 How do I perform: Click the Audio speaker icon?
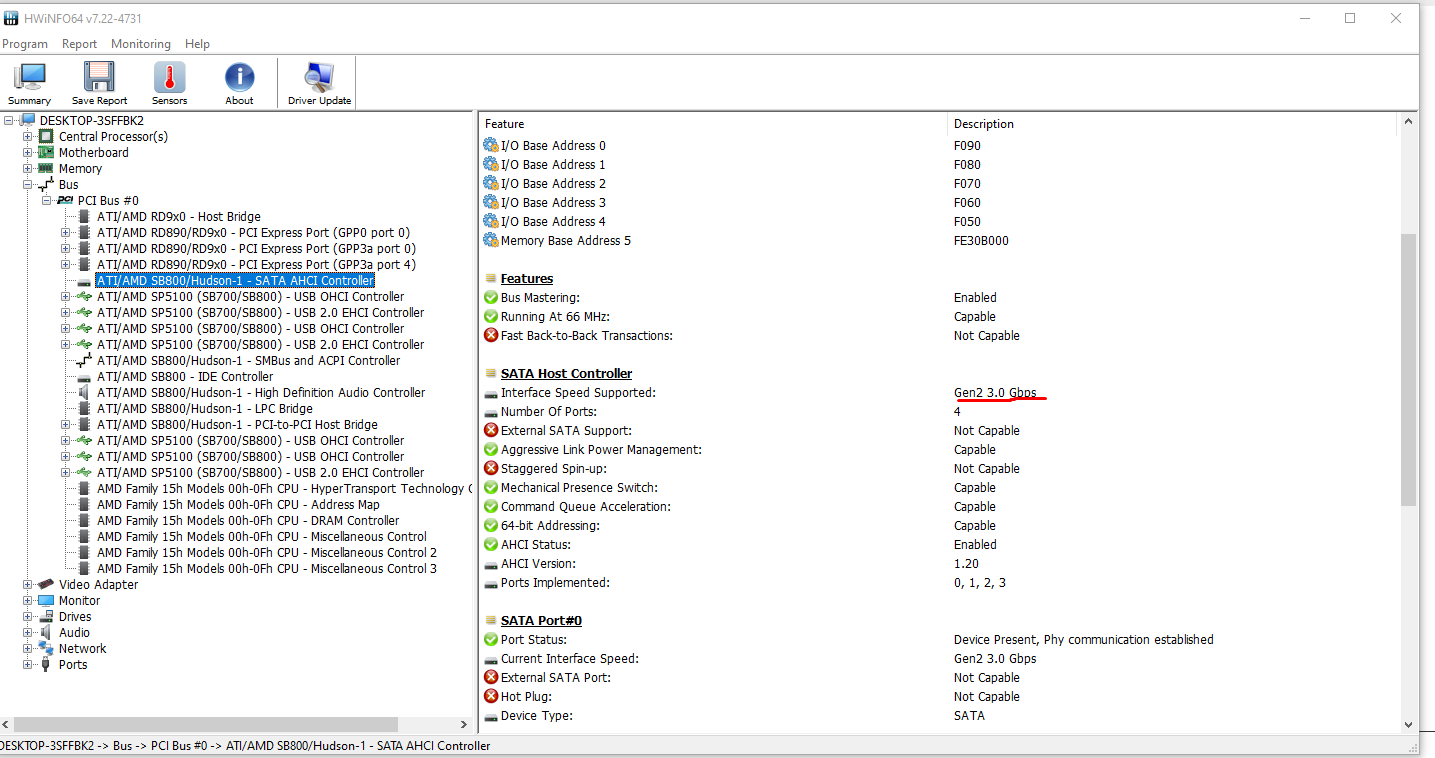(x=46, y=632)
